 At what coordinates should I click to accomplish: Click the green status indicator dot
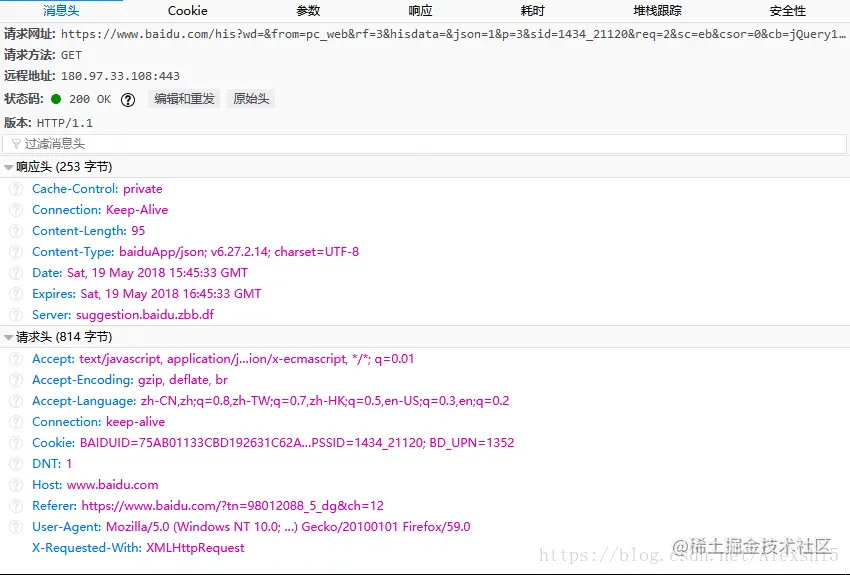[x=56, y=99]
